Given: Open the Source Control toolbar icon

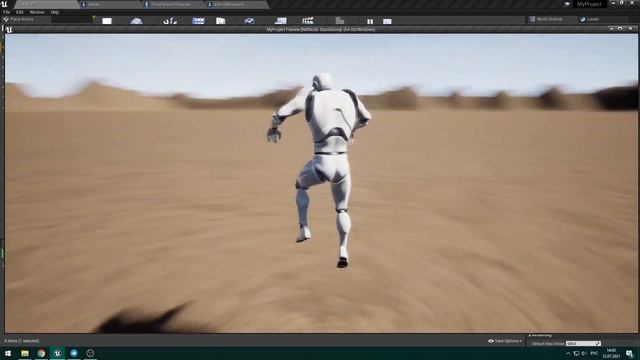Looking at the screenshot, I should click(x=136, y=21).
